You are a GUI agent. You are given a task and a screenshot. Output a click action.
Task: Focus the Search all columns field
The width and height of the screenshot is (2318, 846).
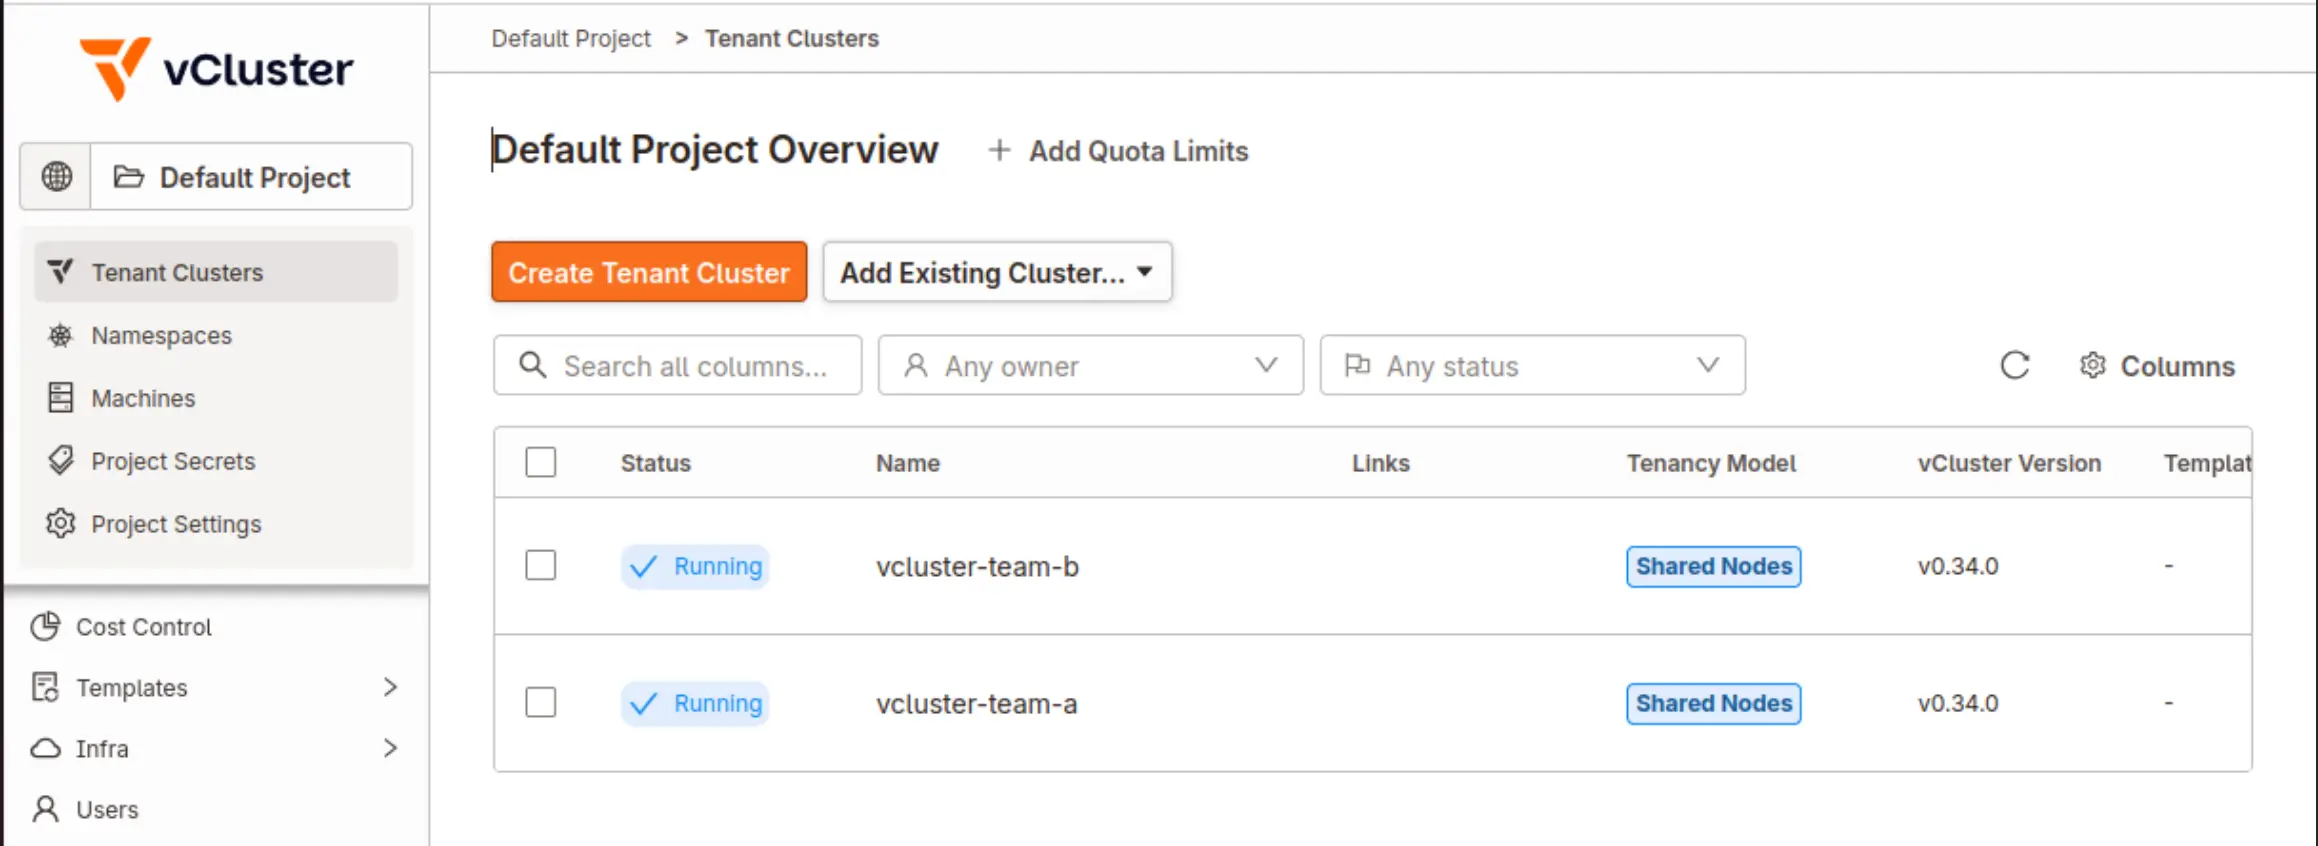(x=677, y=365)
